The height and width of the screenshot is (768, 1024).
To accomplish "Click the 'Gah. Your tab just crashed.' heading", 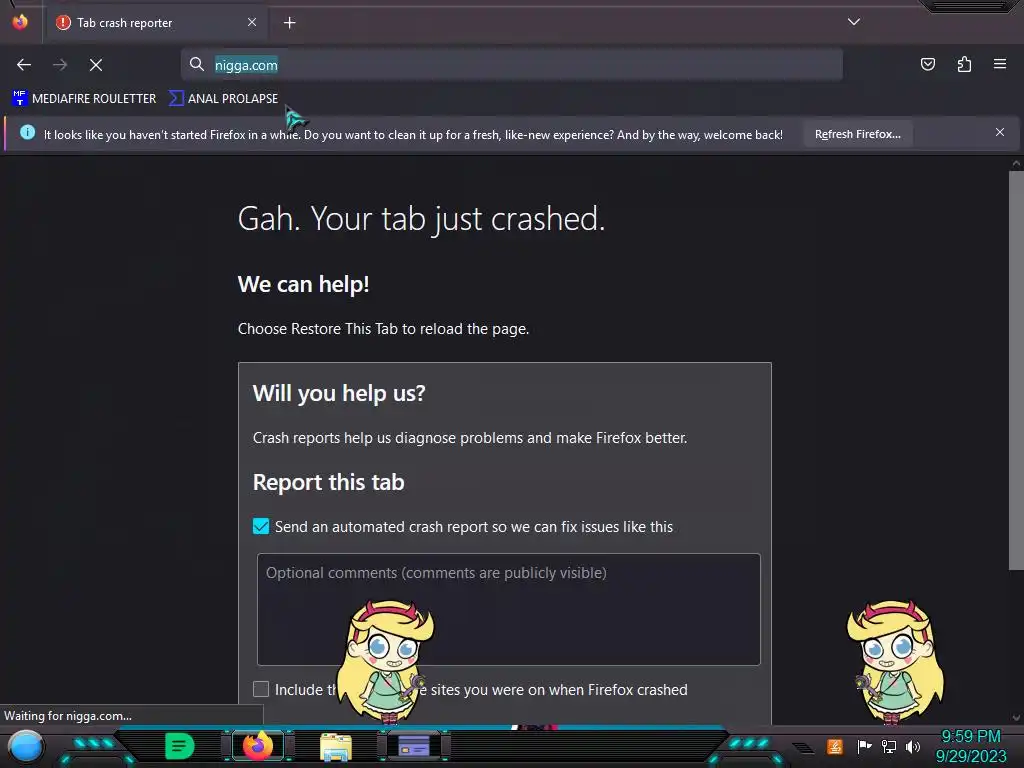I will [421, 218].
